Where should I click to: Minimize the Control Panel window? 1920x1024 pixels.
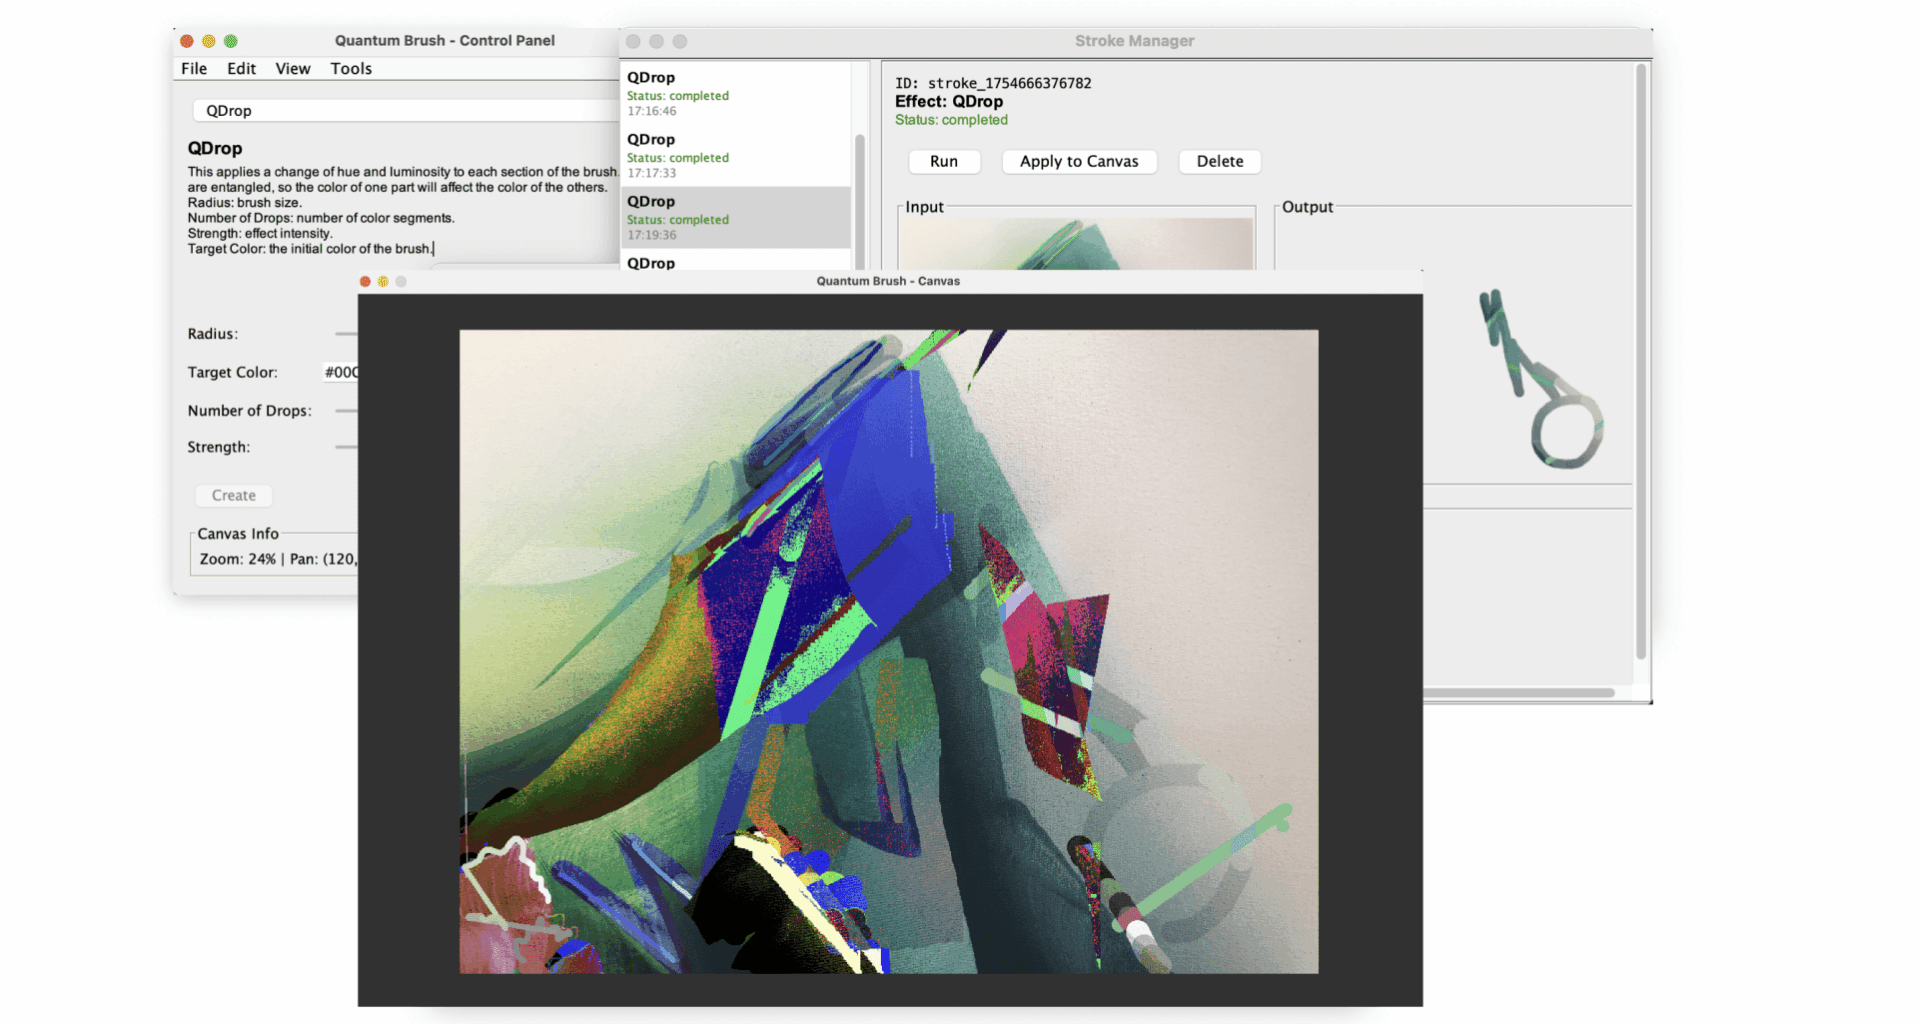point(209,41)
